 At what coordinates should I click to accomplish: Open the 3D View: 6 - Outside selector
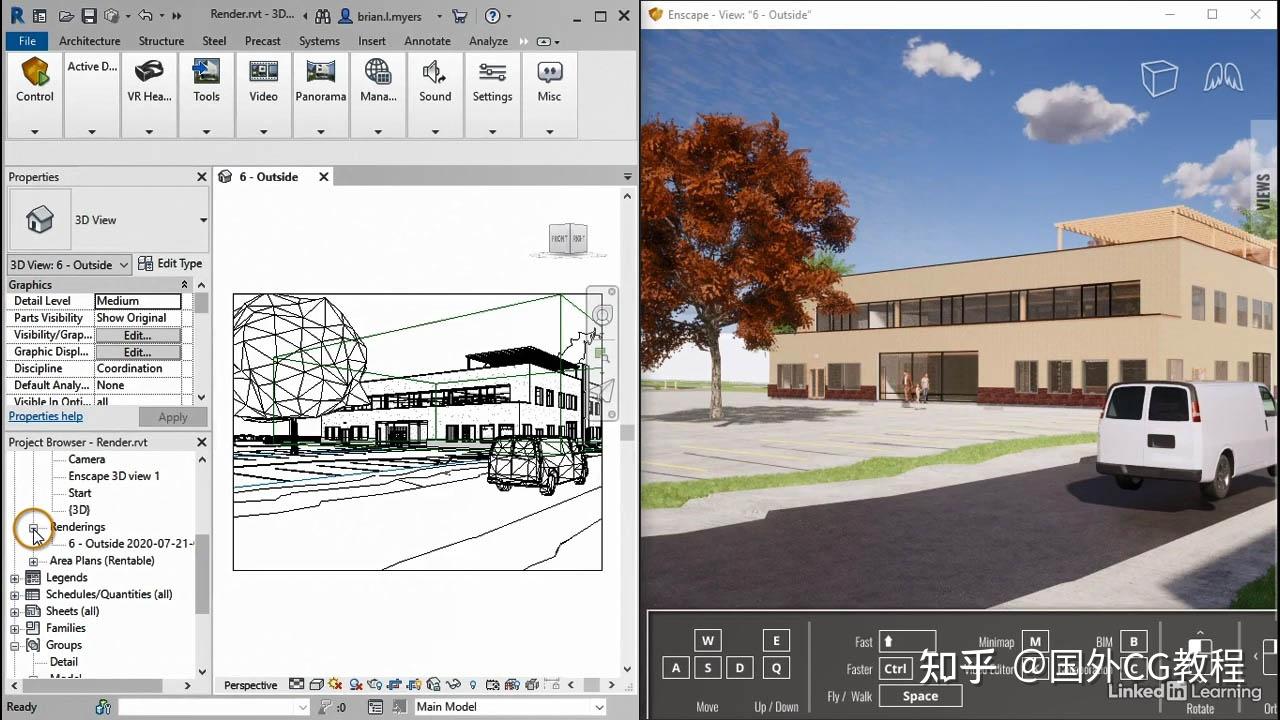(x=68, y=264)
